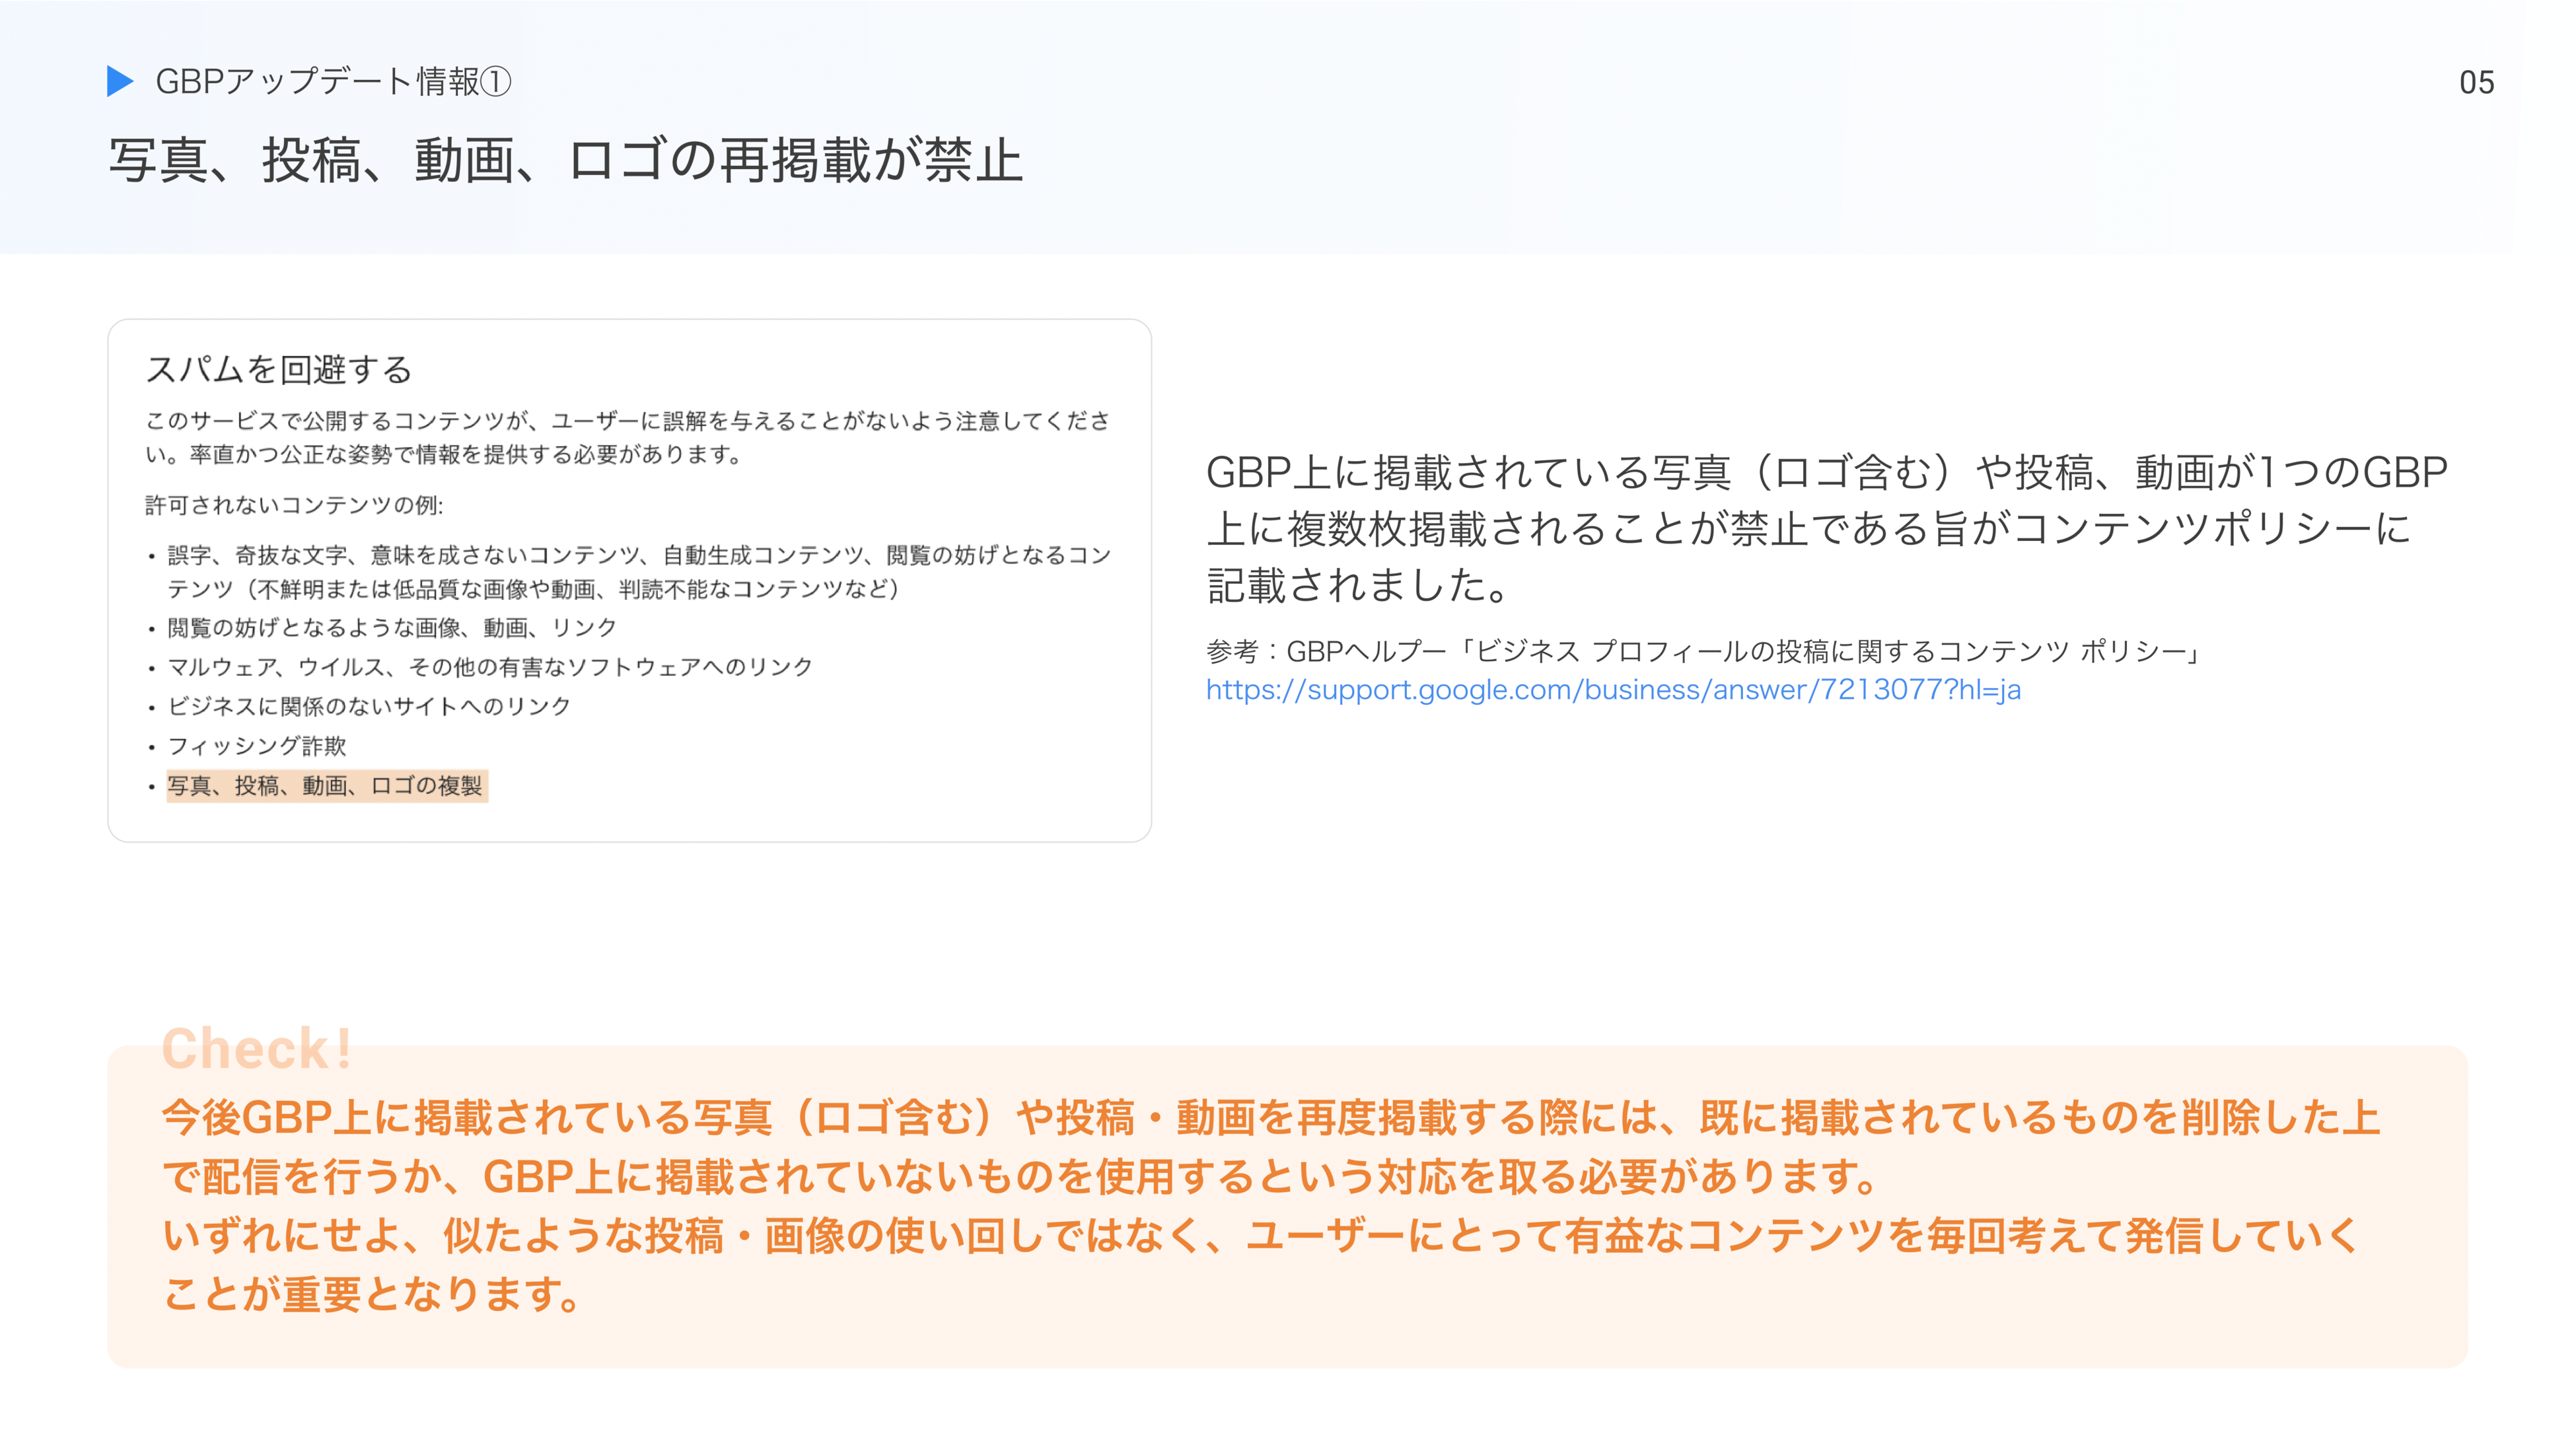Click the マルウェア、ウイルス bullet item
This screenshot has width=2576, height=1449.
(489, 667)
